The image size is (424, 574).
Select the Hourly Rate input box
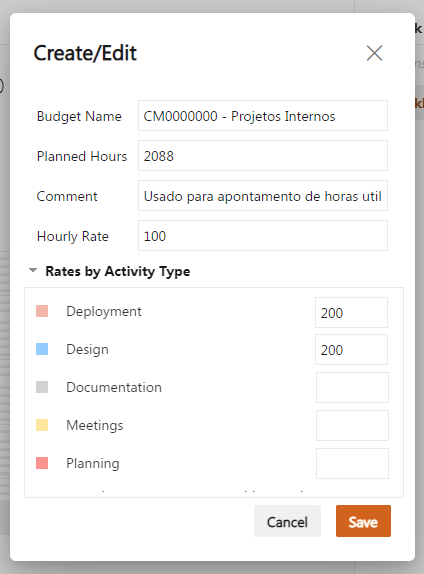click(x=263, y=235)
